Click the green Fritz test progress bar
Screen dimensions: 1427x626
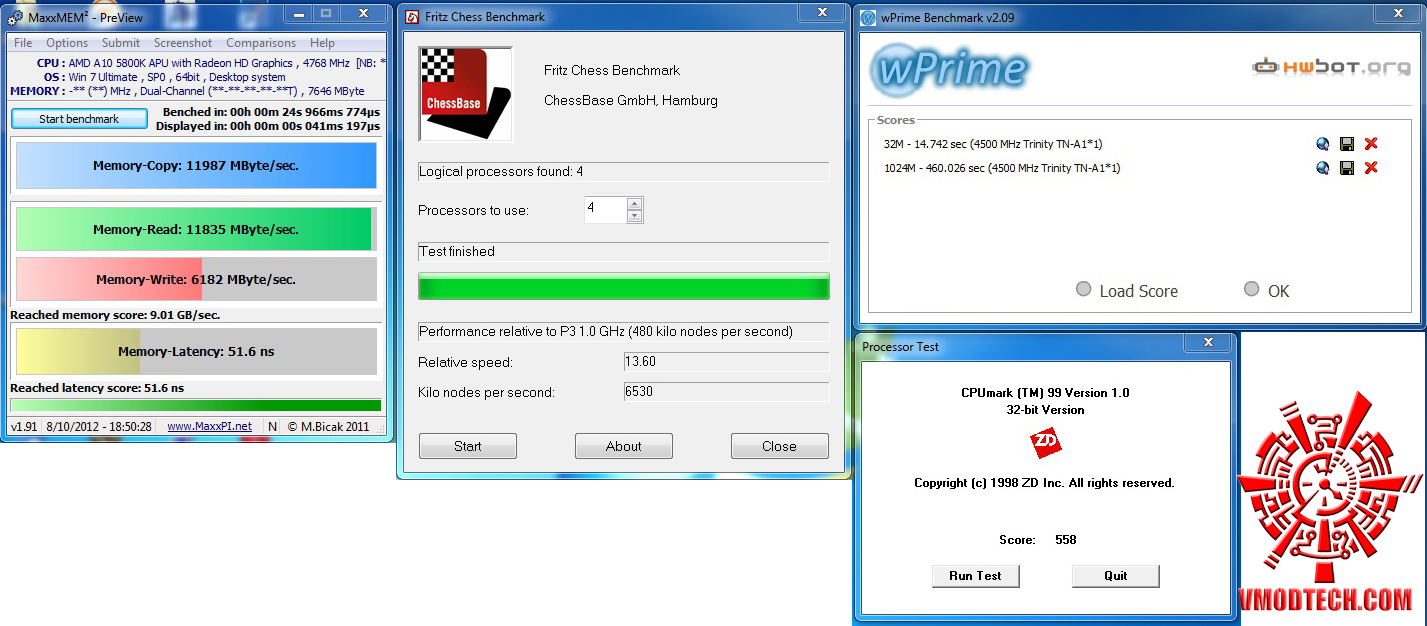point(624,286)
